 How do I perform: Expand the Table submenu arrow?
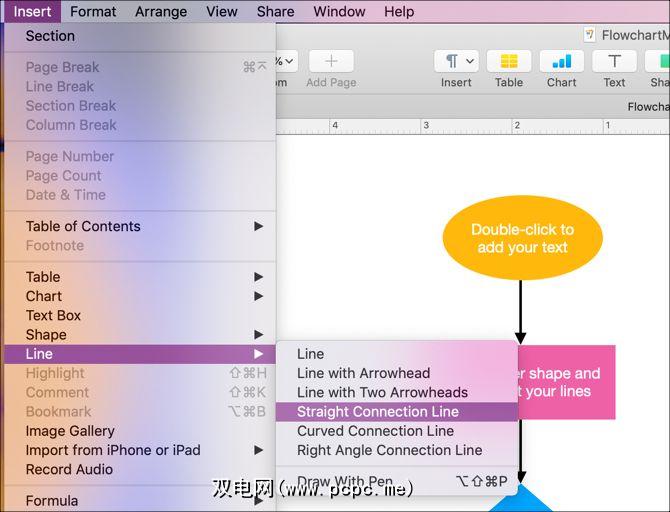(x=259, y=277)
